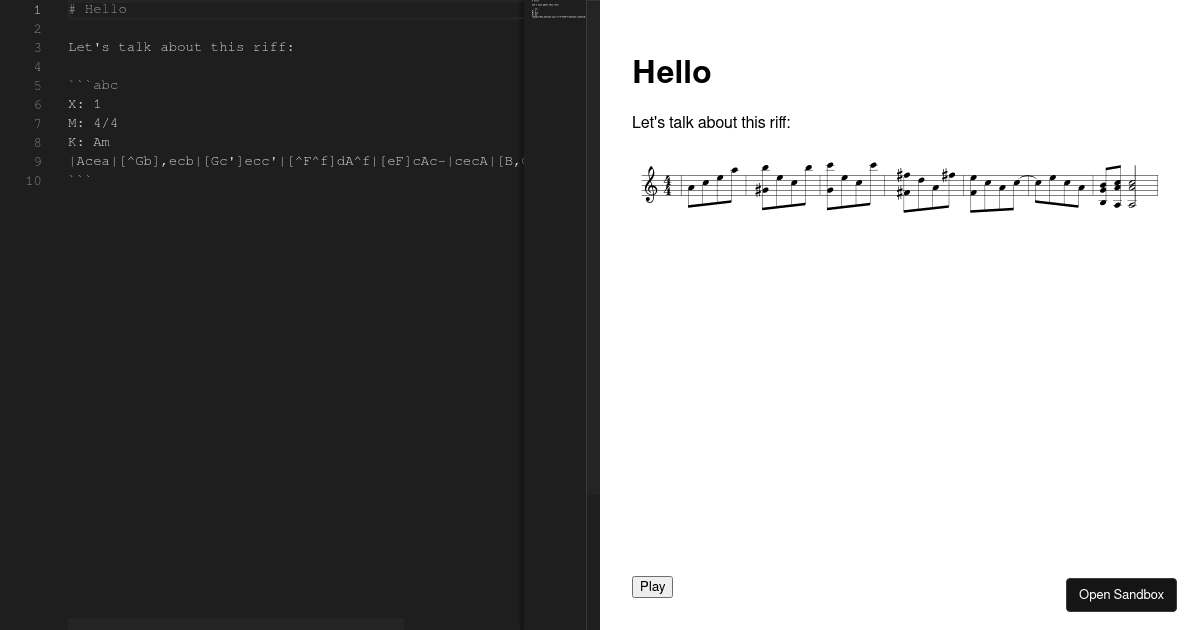1200x630 pixels.
Task: Click the closing '```' fence on line 10
Action: click(78, 181)
